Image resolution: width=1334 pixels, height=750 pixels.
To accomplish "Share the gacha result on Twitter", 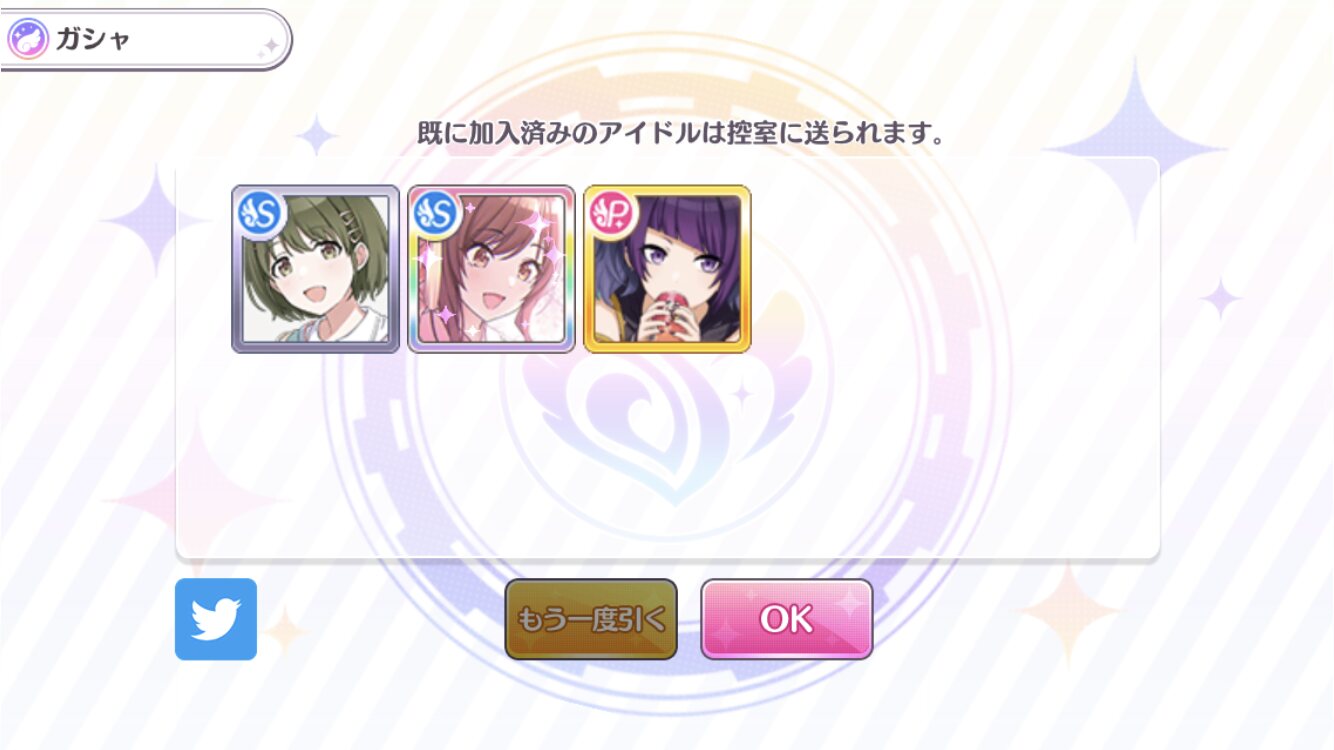I will coord(216,619).
